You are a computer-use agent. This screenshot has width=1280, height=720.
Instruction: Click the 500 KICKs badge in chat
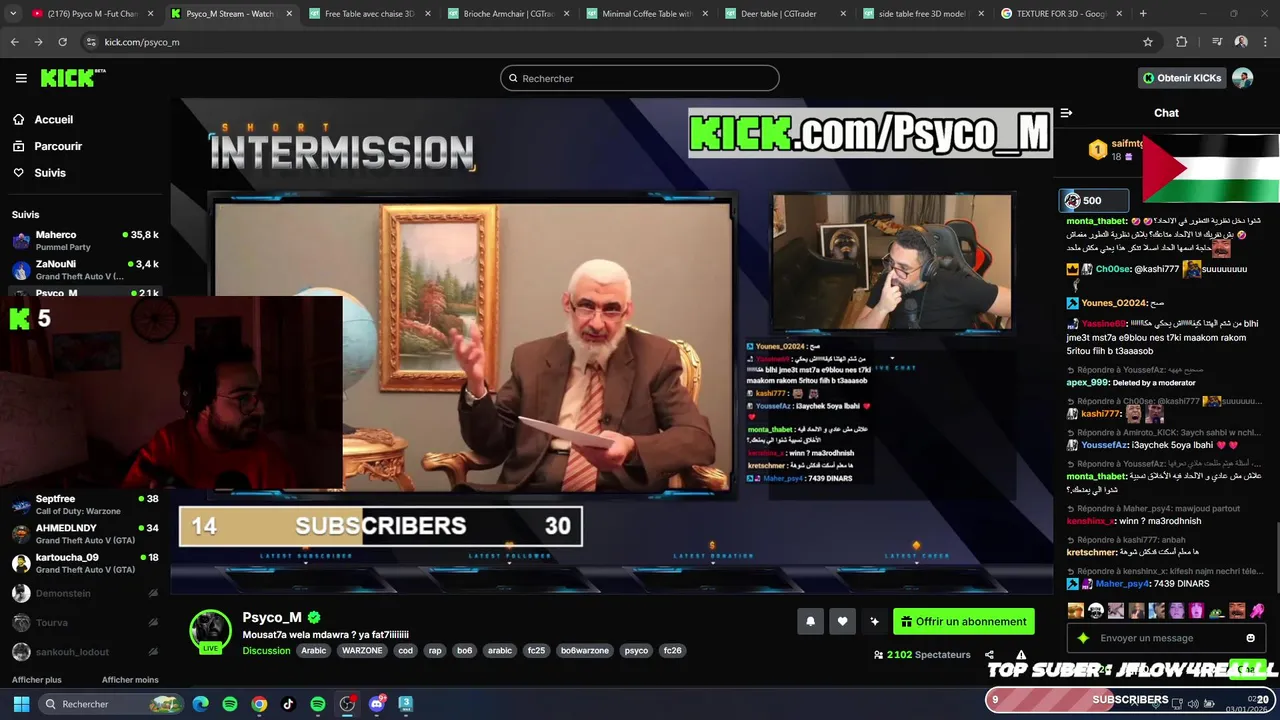[x=1094, y=200]
